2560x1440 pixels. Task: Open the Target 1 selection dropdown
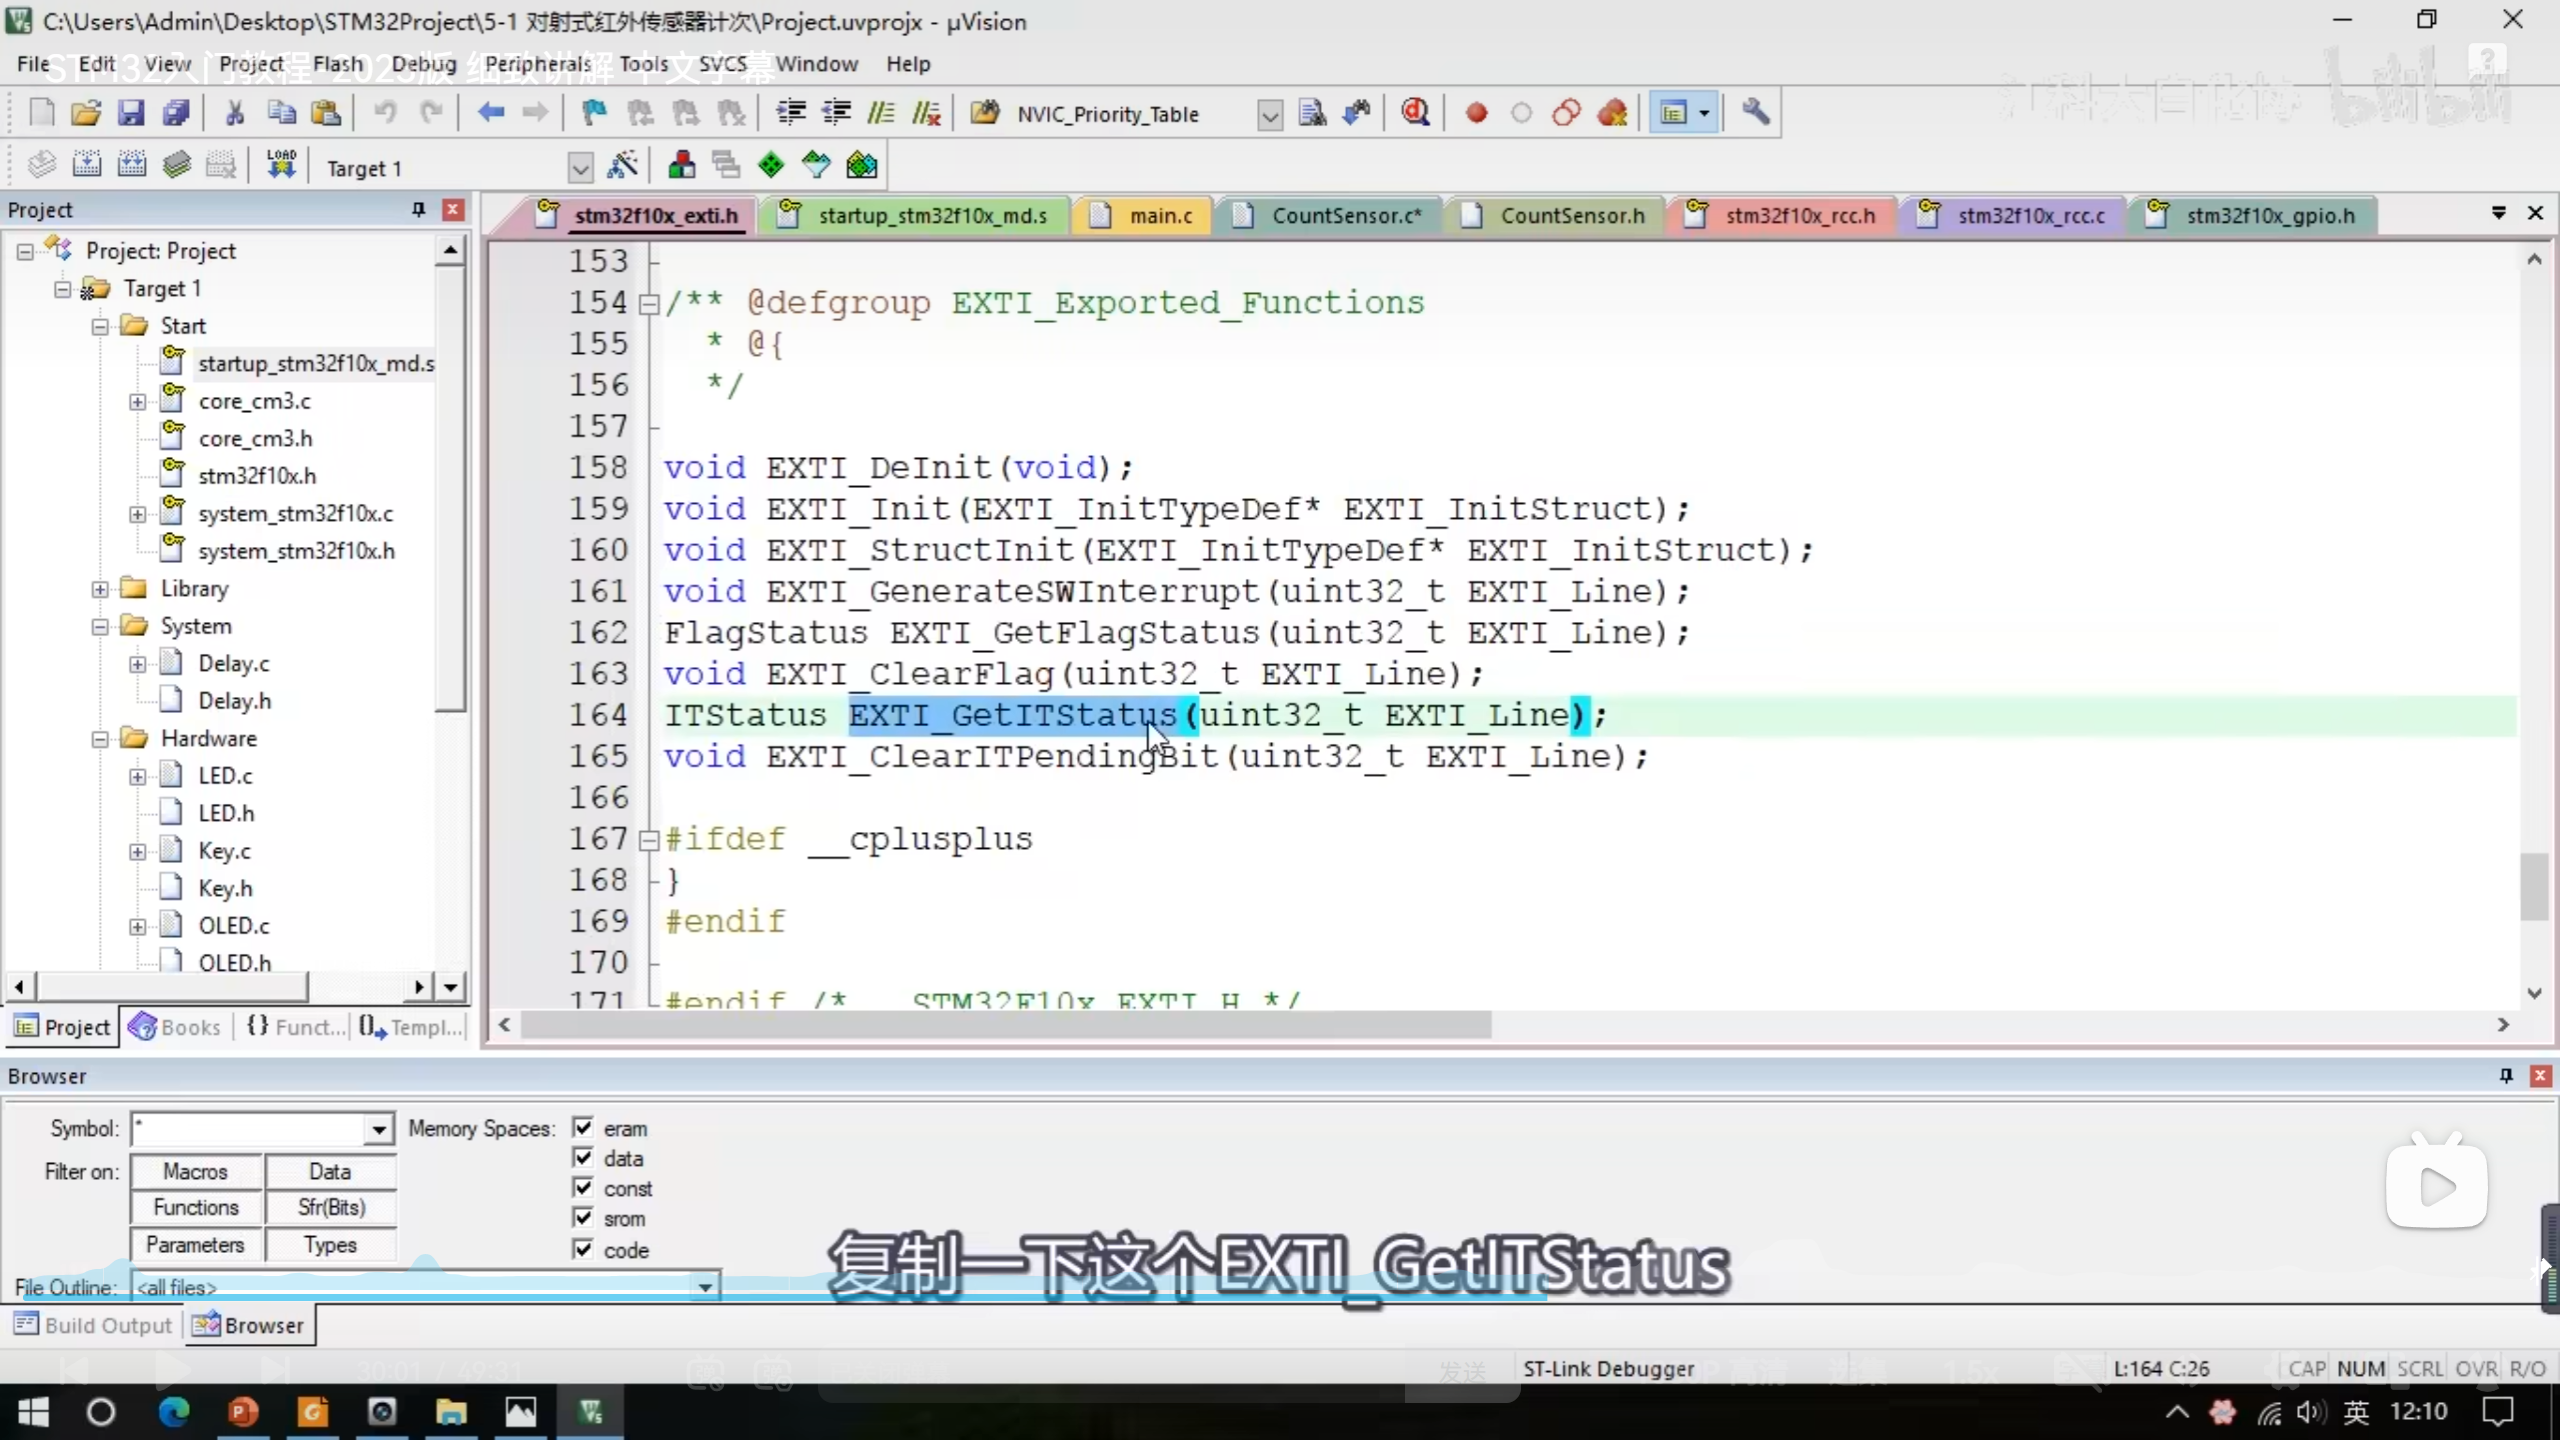580,168
